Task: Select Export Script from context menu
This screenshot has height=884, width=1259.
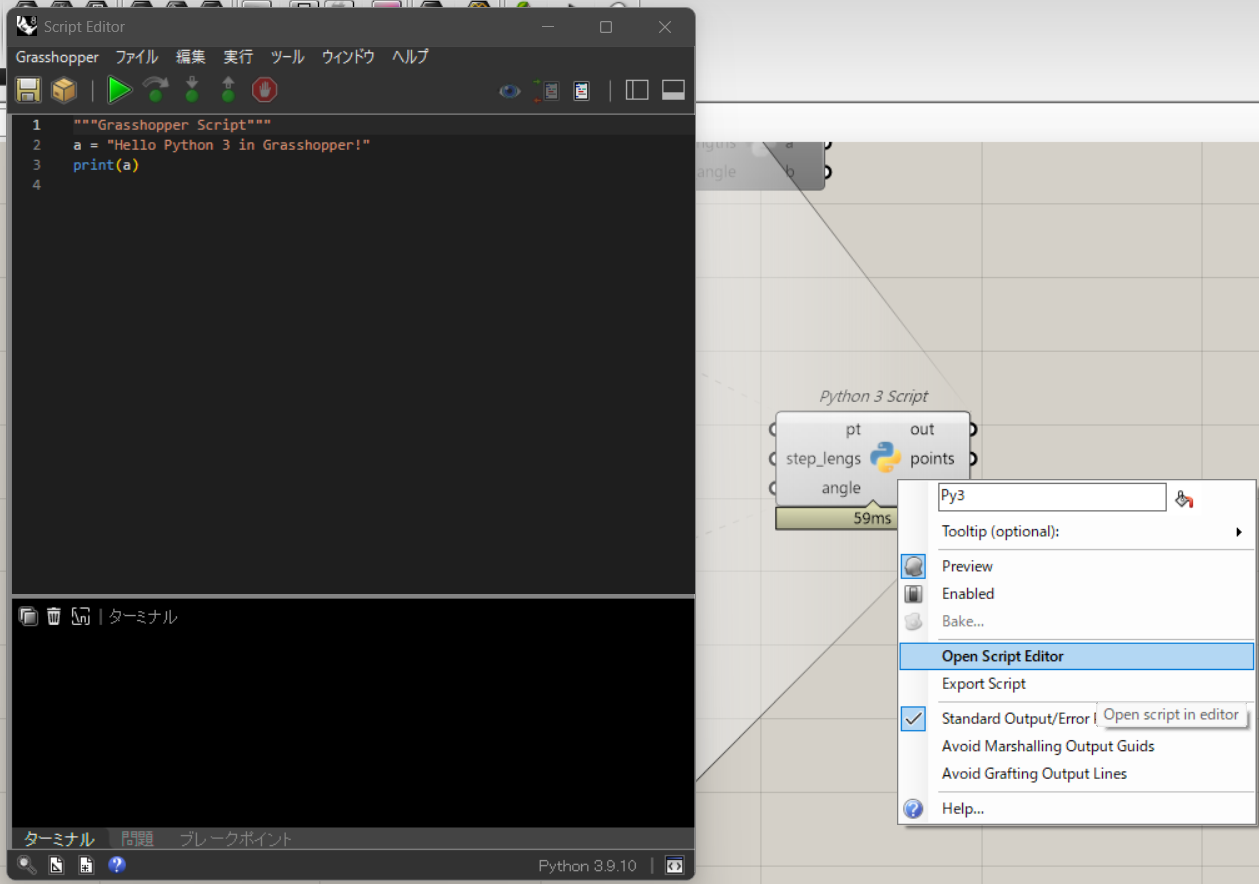Action: point(984,684)
